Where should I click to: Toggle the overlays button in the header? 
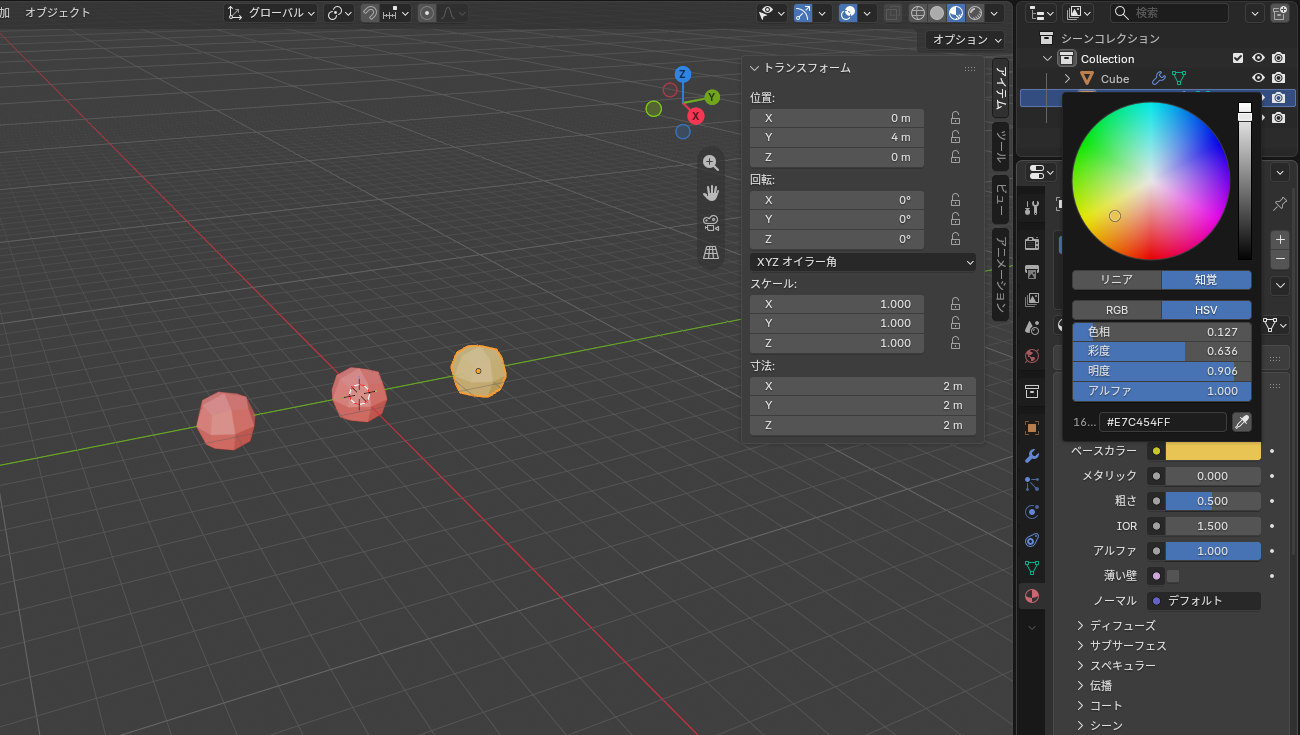[x=848, y=13]
